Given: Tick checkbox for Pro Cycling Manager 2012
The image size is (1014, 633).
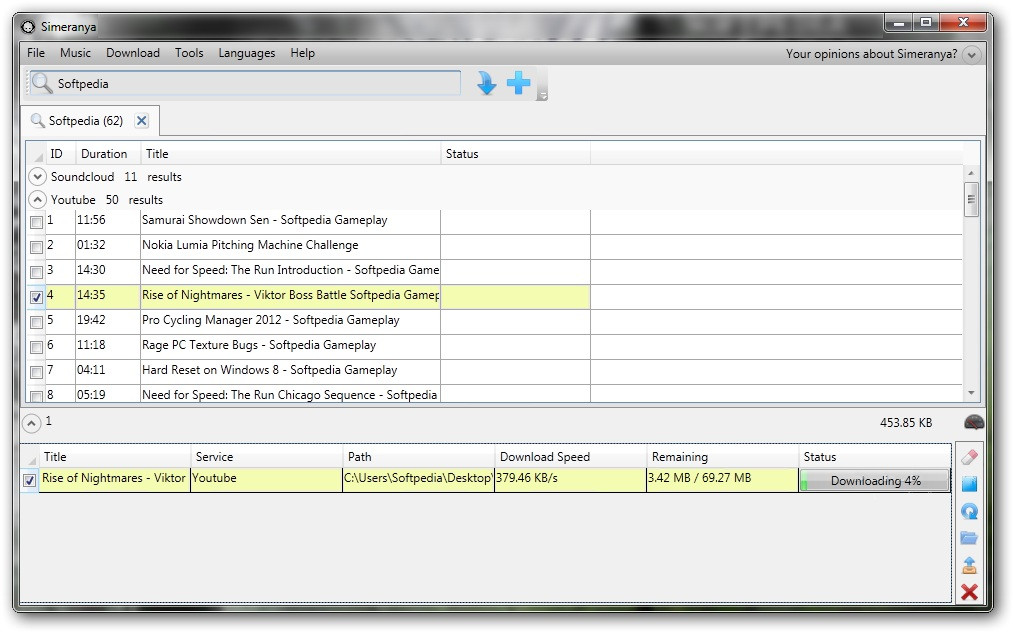Looking at the screenshot, I should click(37, 322).
